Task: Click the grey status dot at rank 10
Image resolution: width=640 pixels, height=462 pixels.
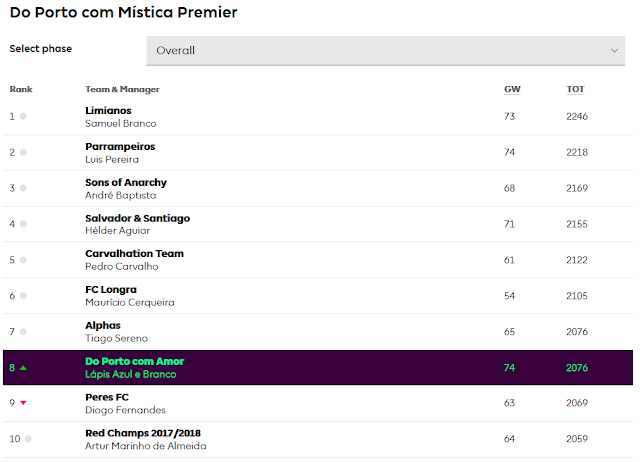Action: [28, 439]
